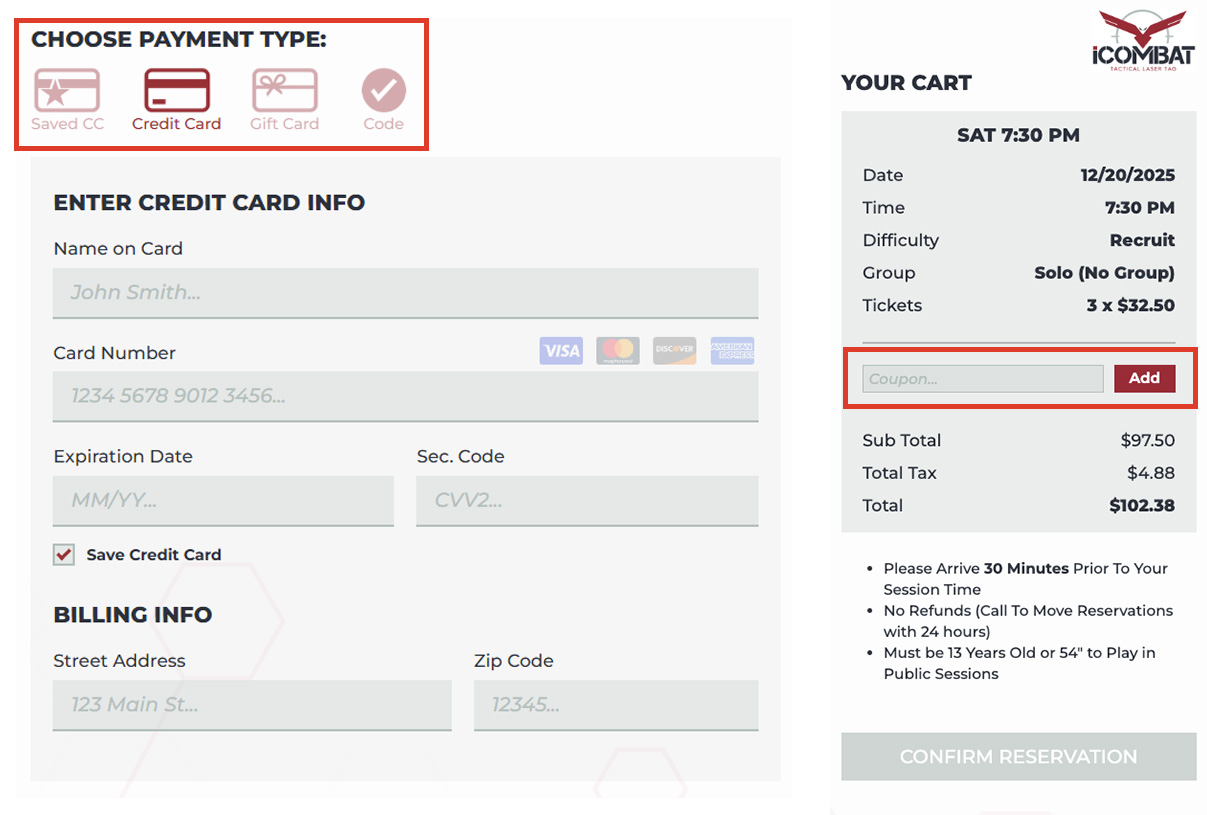The image size is (1207, 815).
Task: Click the Mastercard logo
Action: coord(618,350)
